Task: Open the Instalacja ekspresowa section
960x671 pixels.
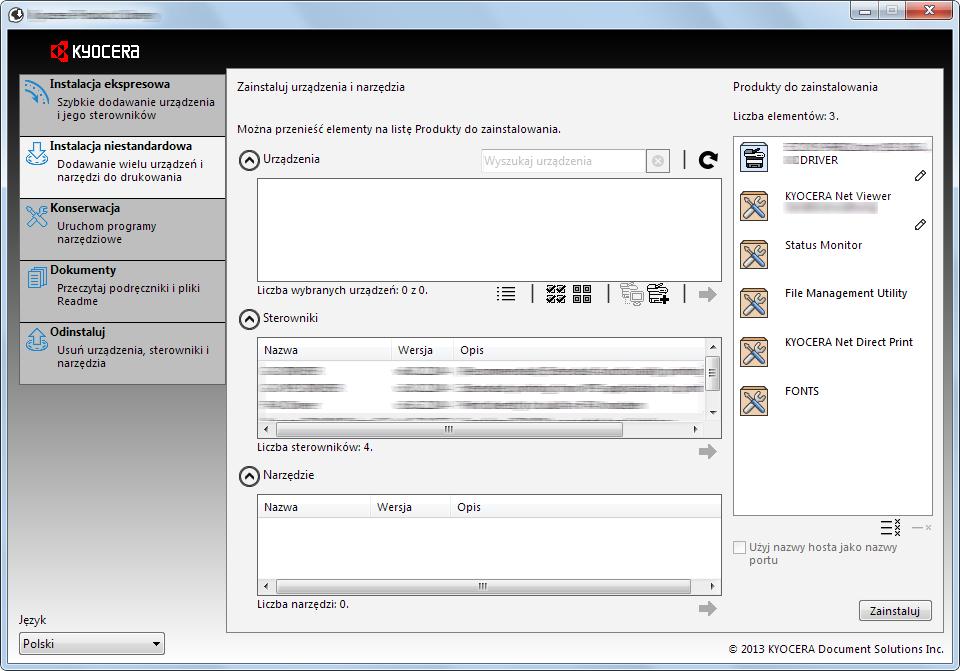Action: coord(122,105)
